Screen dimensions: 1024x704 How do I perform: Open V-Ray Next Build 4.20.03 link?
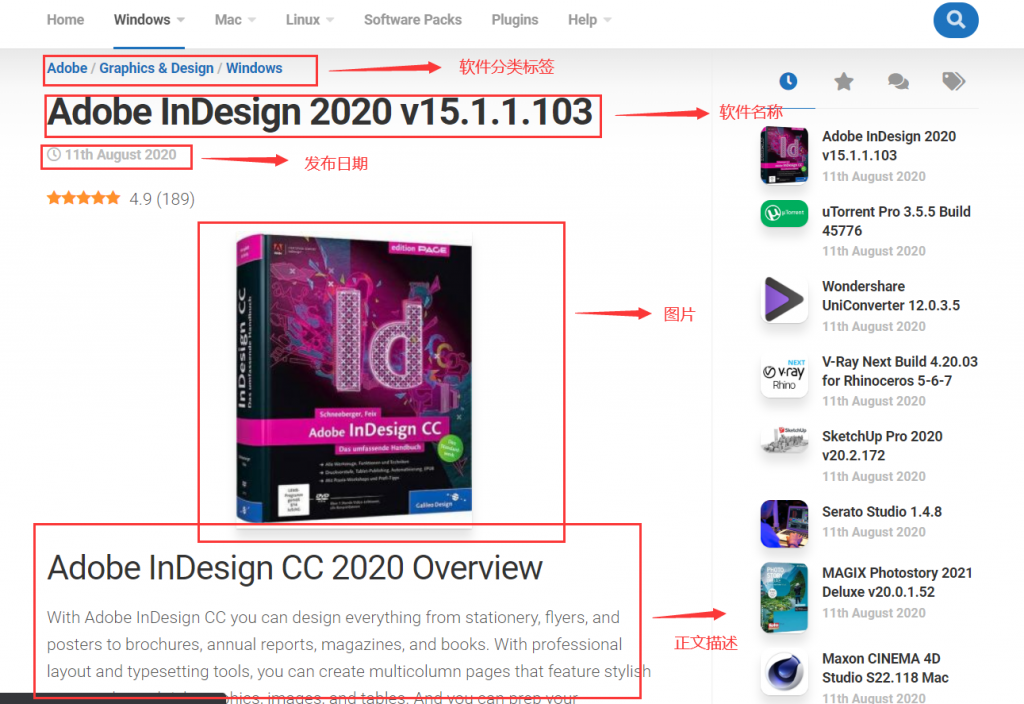click(900, 371)
